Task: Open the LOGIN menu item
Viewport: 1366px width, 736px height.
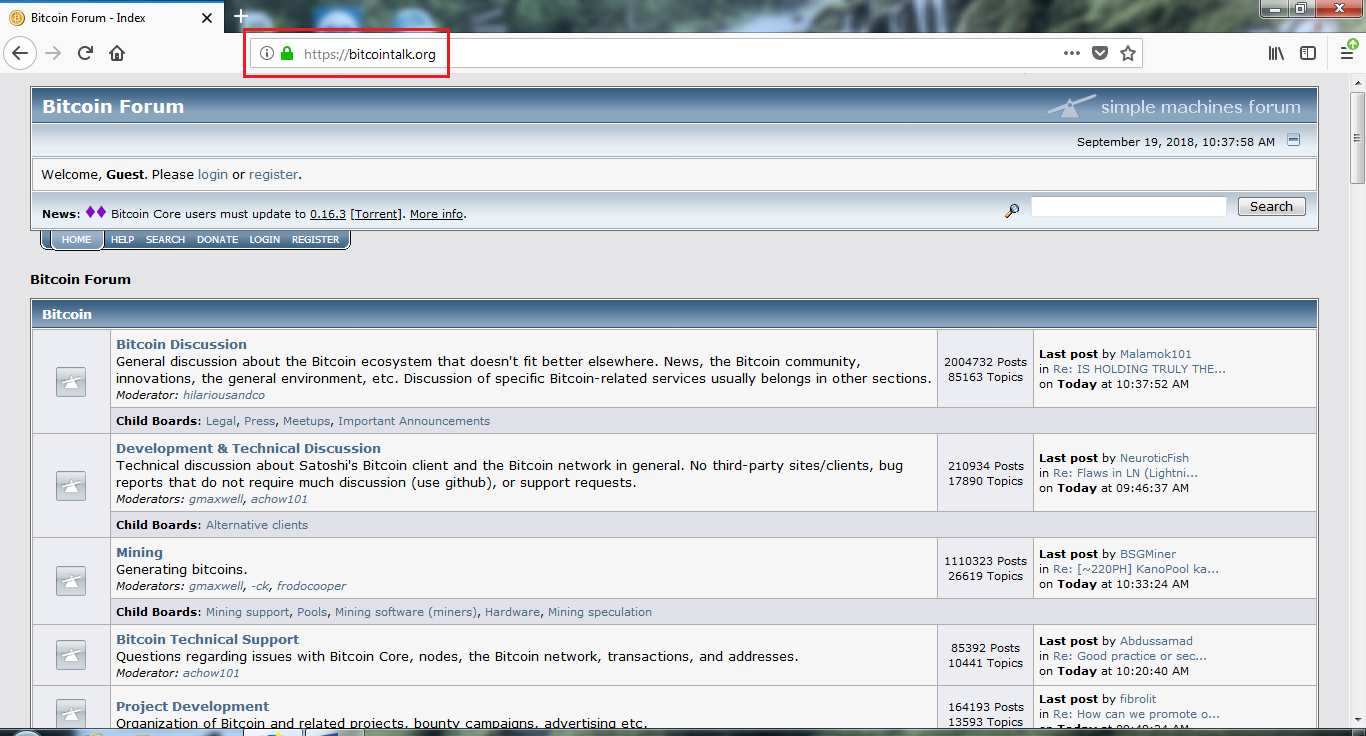Action: (265, 240)
